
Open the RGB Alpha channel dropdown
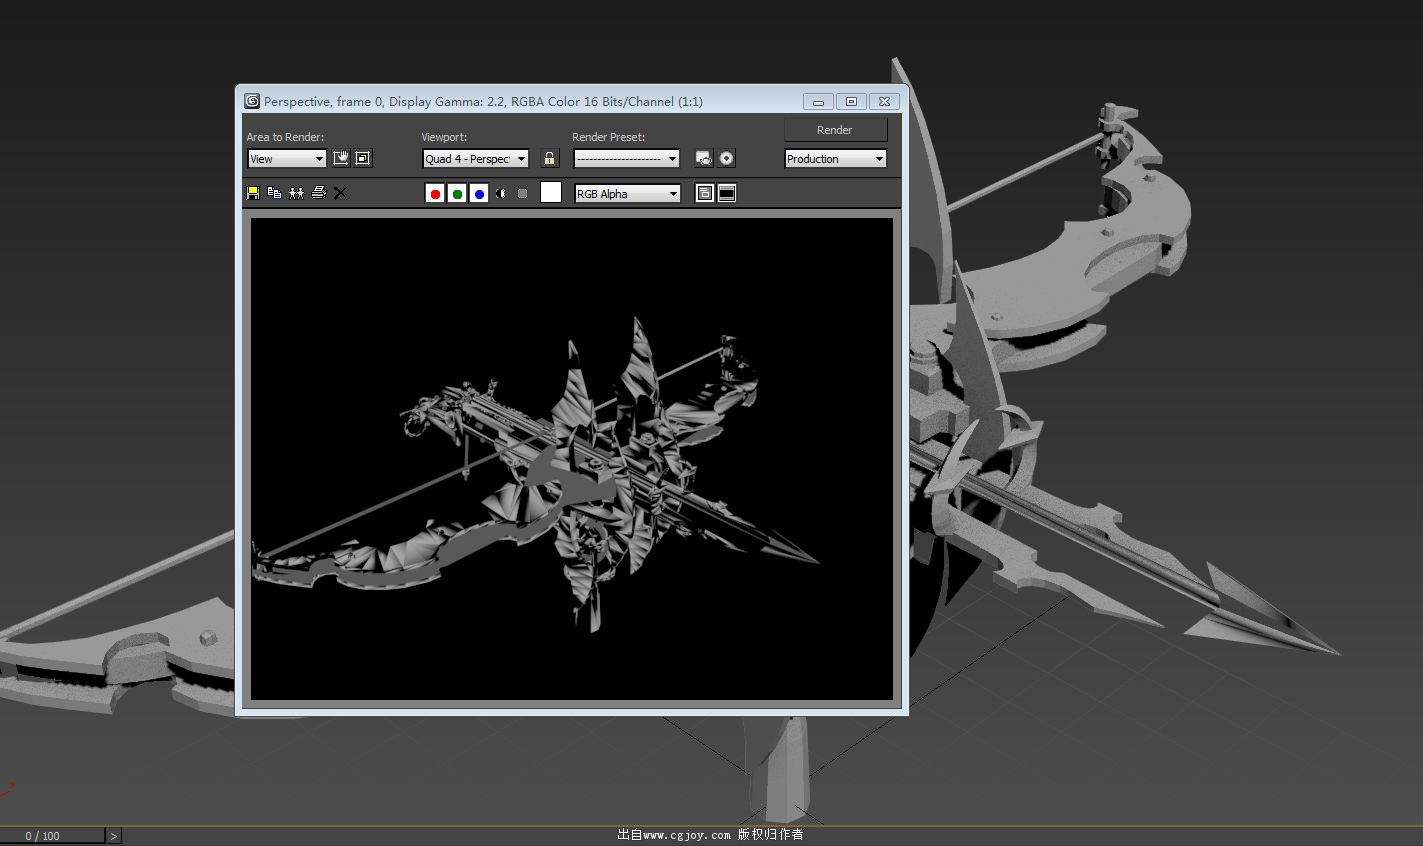click(x=627, y=194)
